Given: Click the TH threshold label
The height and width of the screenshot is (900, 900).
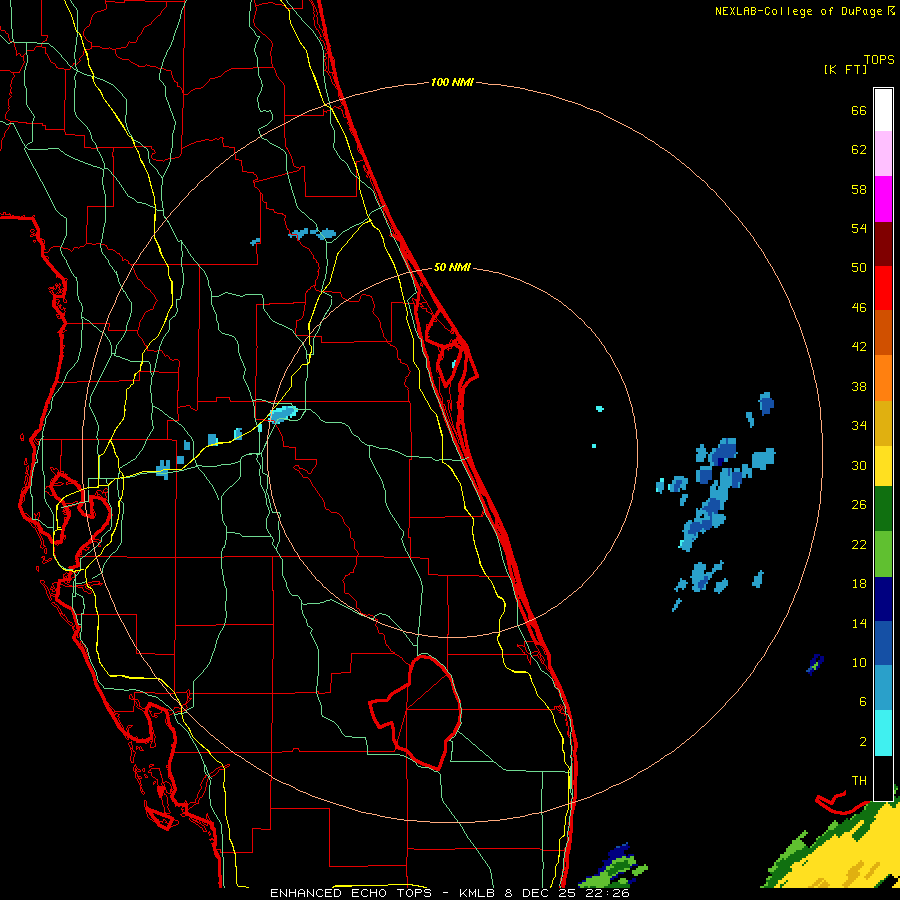Looking at the screenshot, I should [859, 781].
